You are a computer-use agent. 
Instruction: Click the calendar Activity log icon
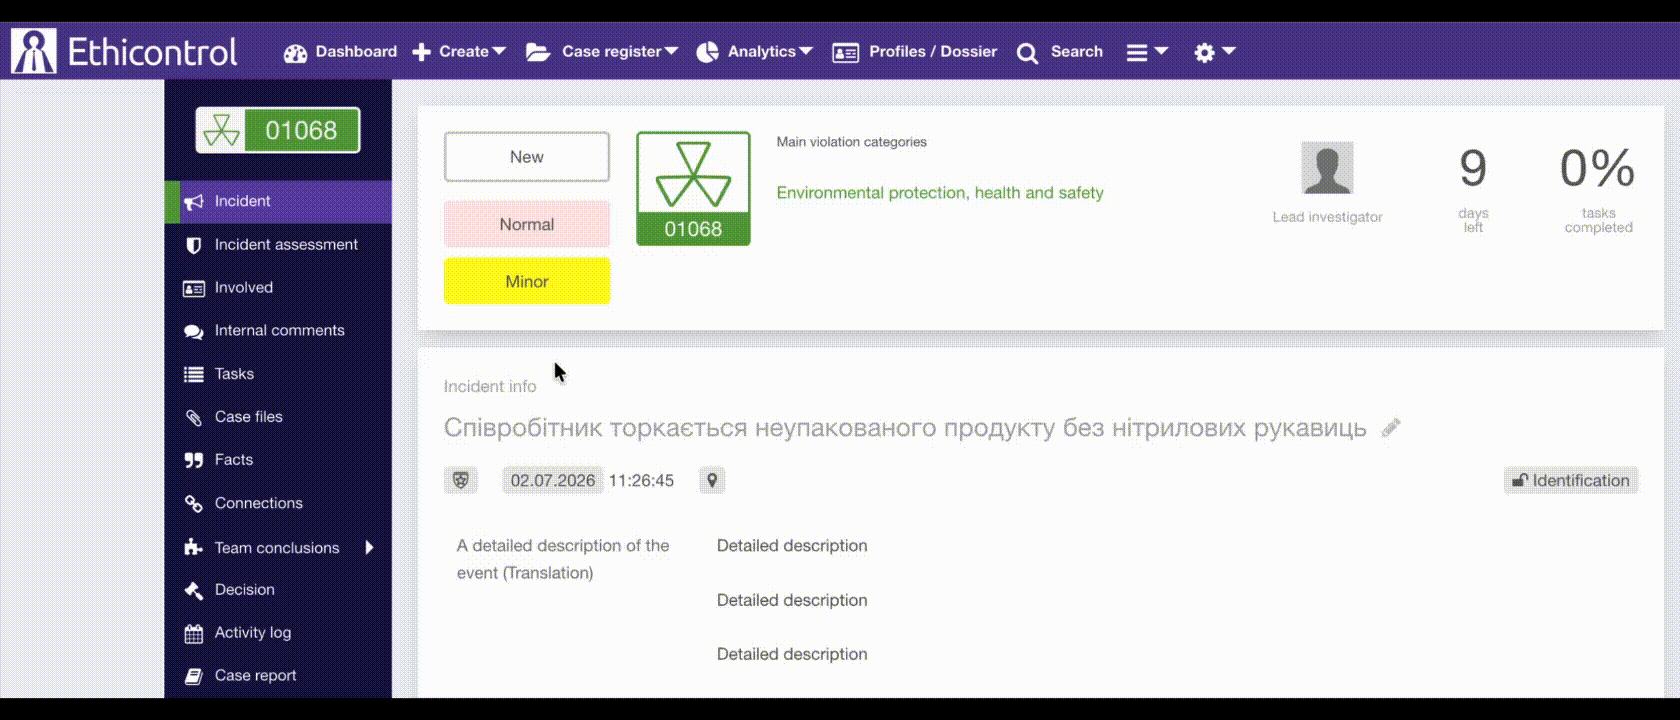point(194,633)
